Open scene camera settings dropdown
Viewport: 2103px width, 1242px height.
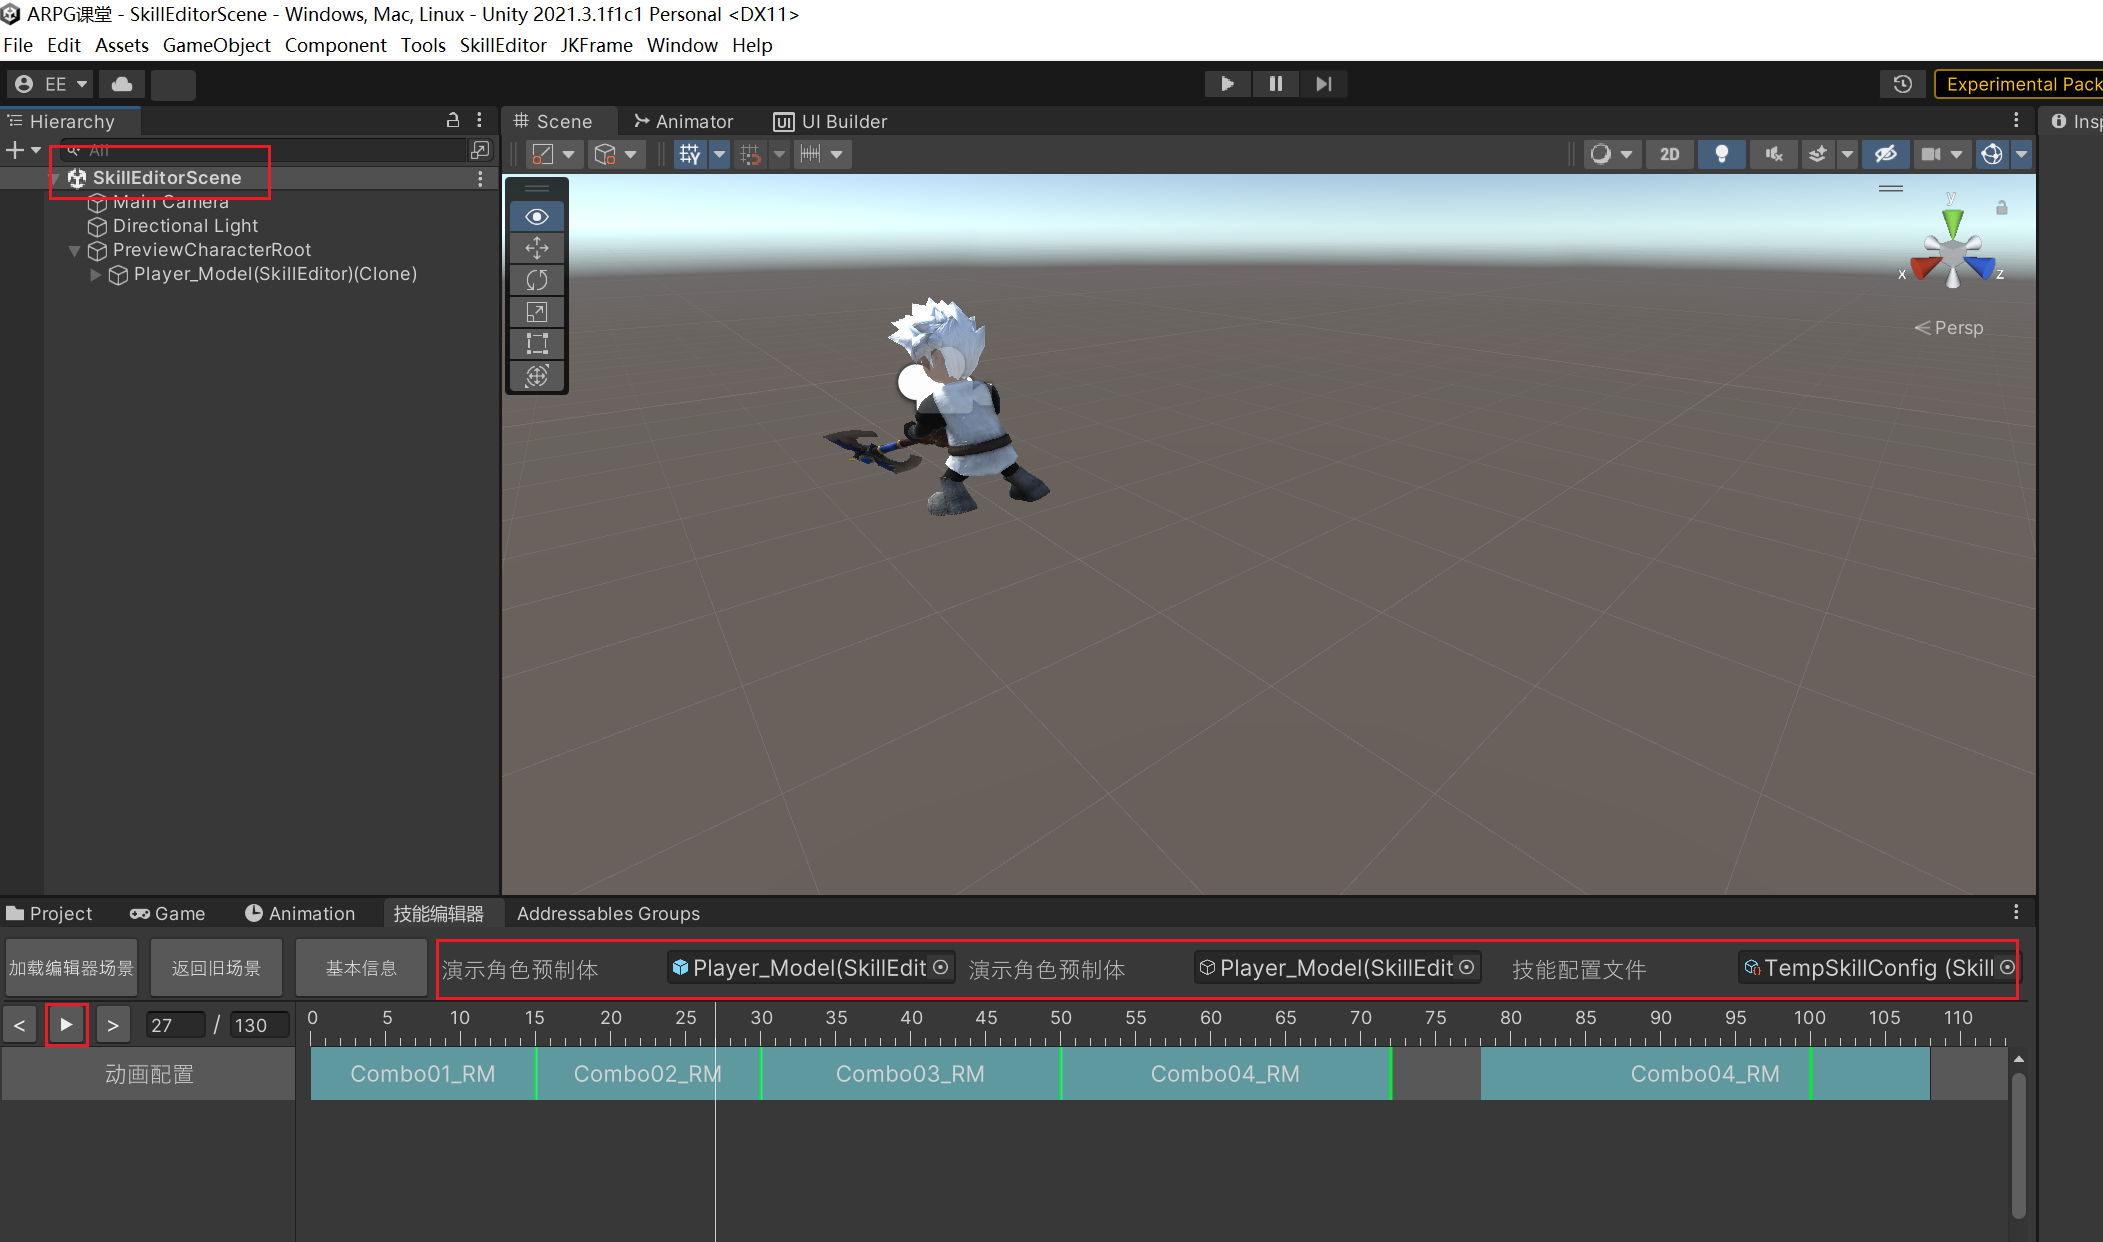[1942, 154]
